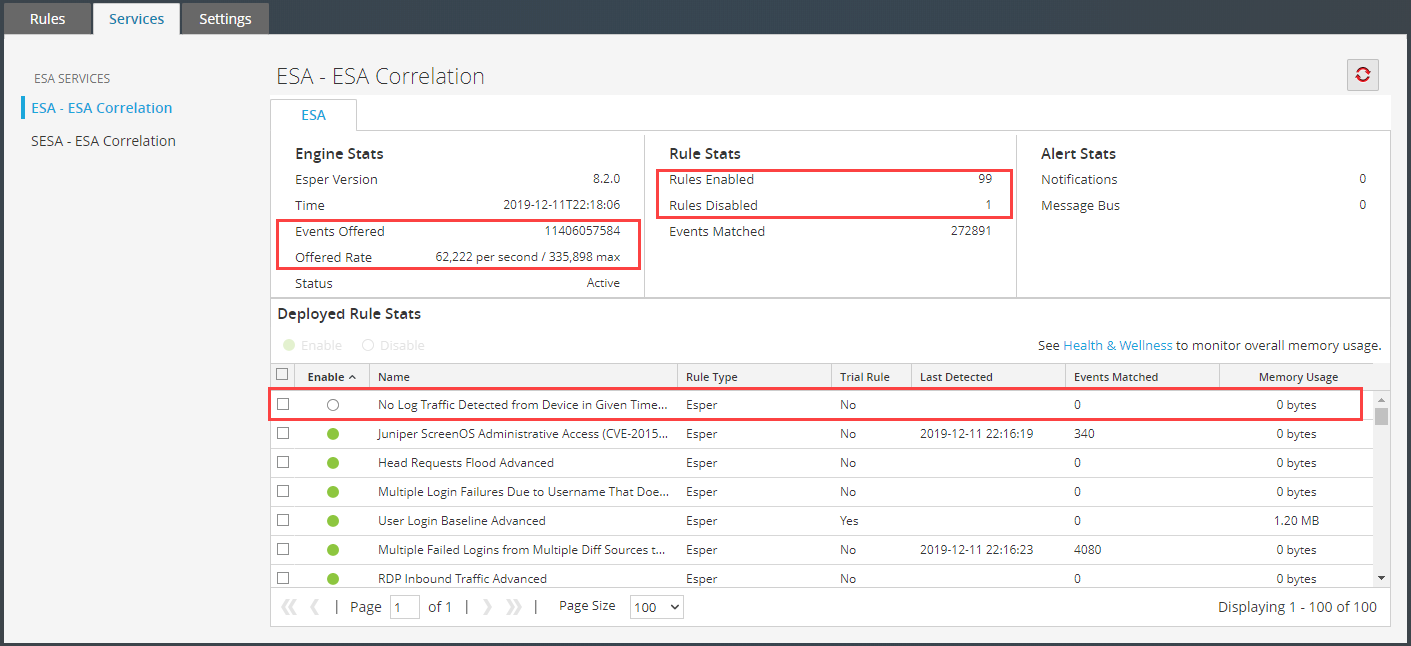Viewport: 1411px width, 646px height.
Task: Open the Settings tab
Action: coord(225,19)
